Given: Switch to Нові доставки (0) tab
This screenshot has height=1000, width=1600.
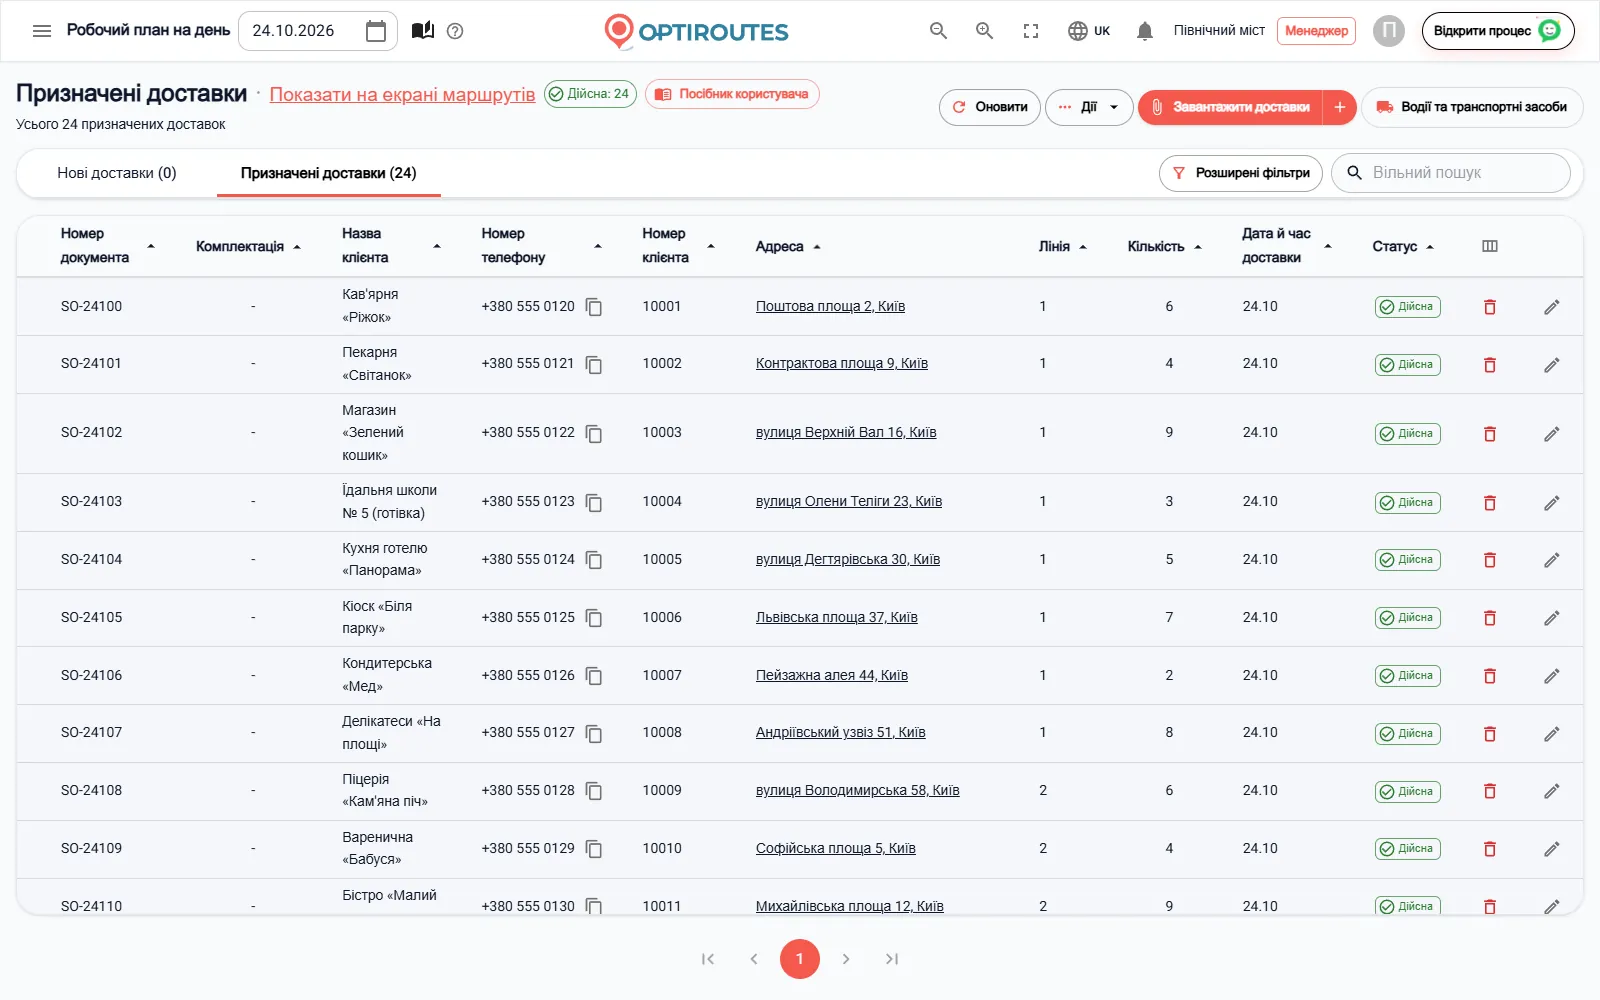Looking at the screenshot, I should [x=117, y=173].
